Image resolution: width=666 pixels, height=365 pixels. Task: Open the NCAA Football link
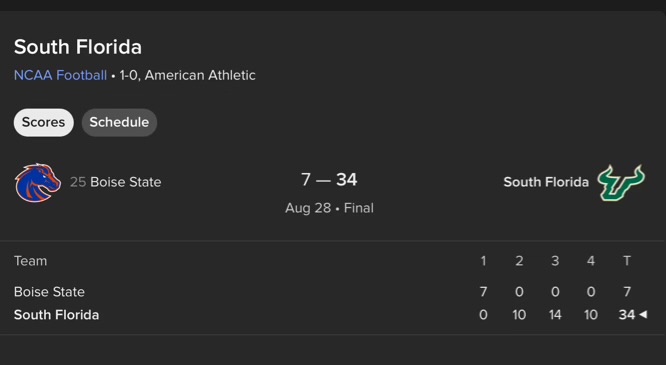[60, 75]
